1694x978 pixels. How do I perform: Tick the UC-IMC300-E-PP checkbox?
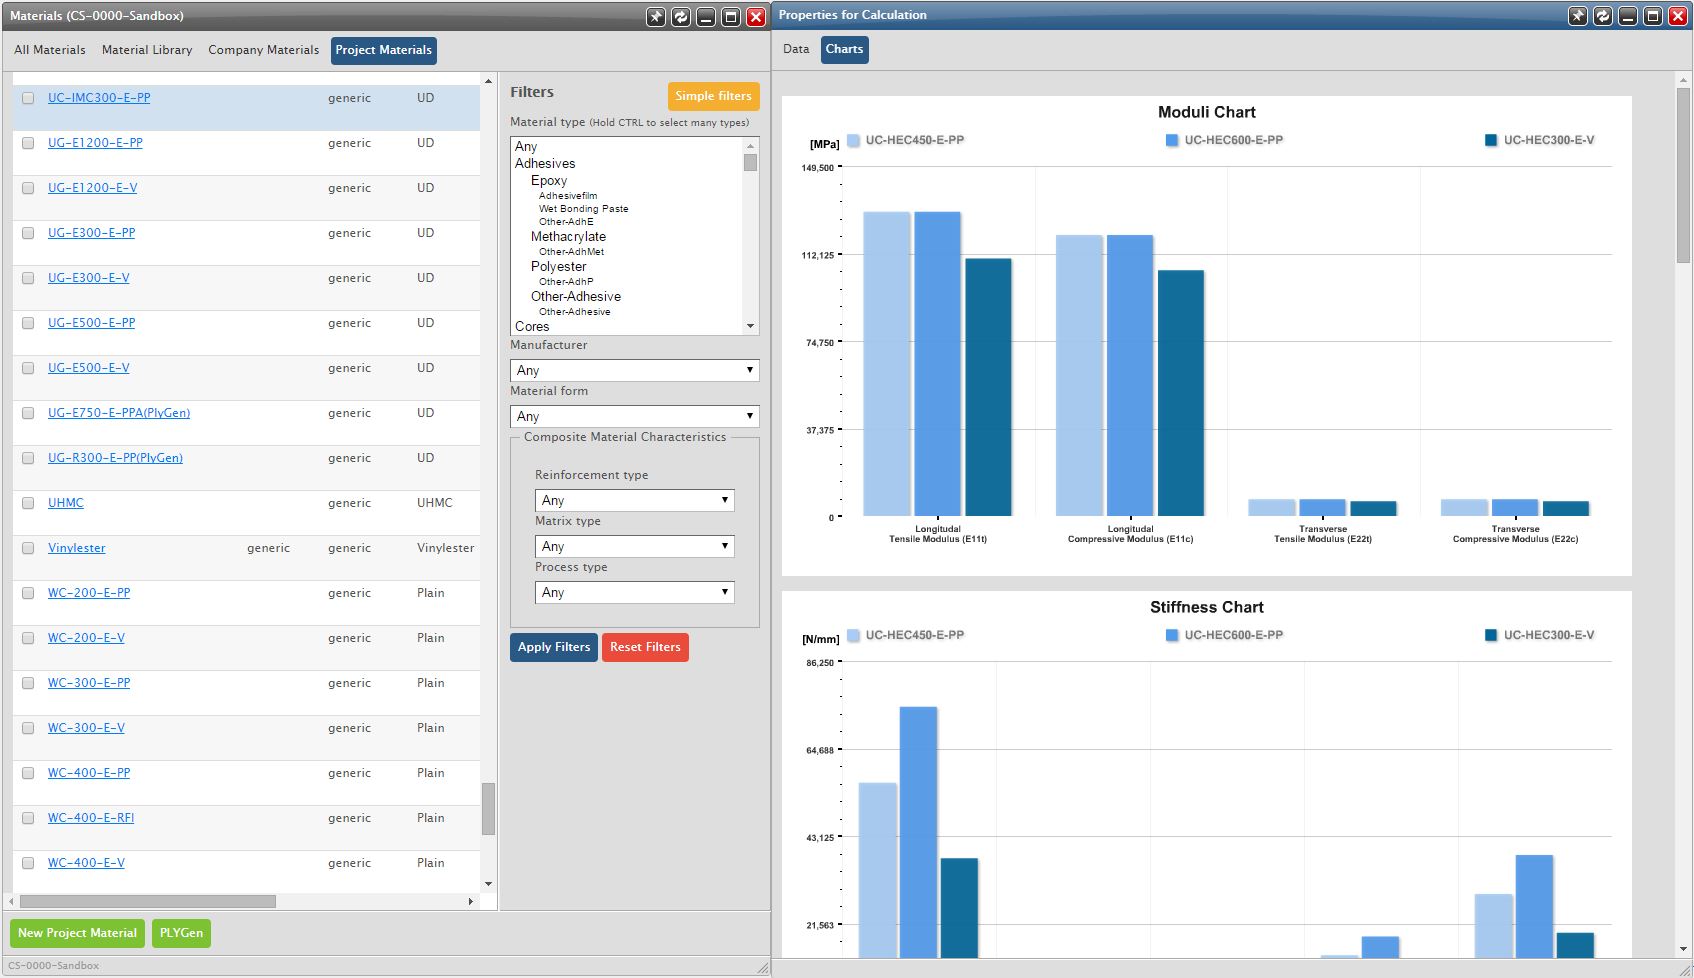tap(28, 98)
